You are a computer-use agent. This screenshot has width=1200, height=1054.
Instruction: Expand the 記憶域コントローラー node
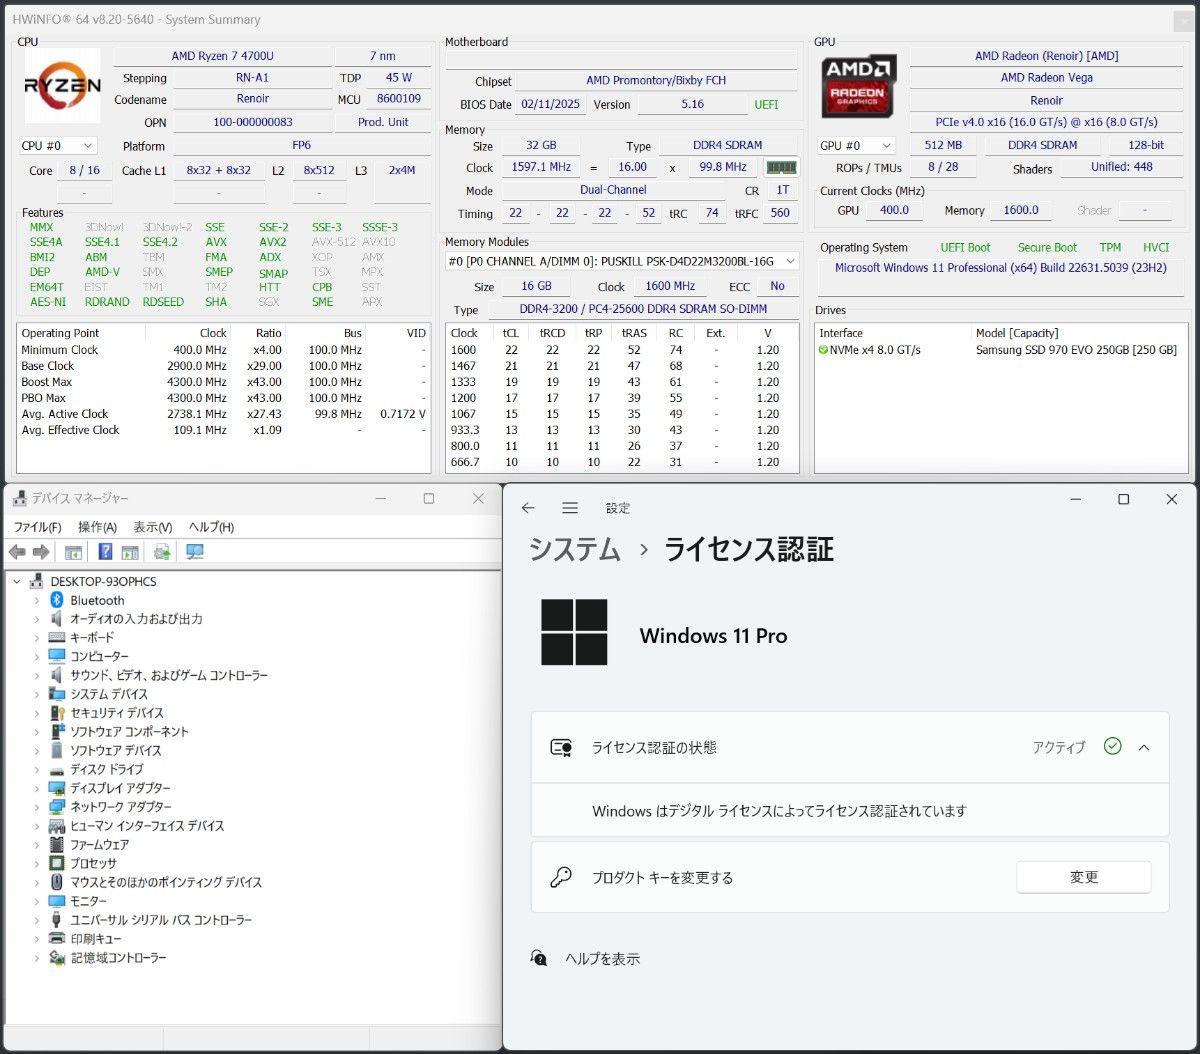coord(37,958)
